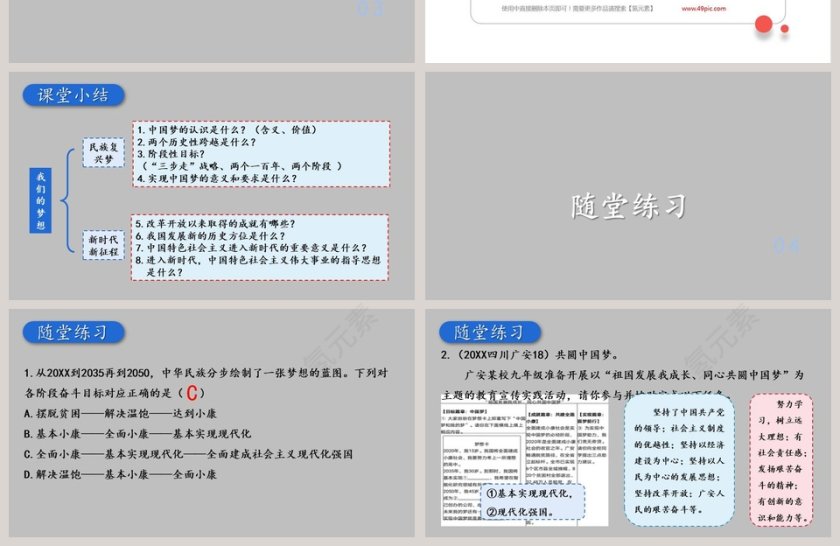Screen dimensions: 840x546
Task: Select question 1 stem starting 从20XX到2035
Action: [x=206, y=383]
